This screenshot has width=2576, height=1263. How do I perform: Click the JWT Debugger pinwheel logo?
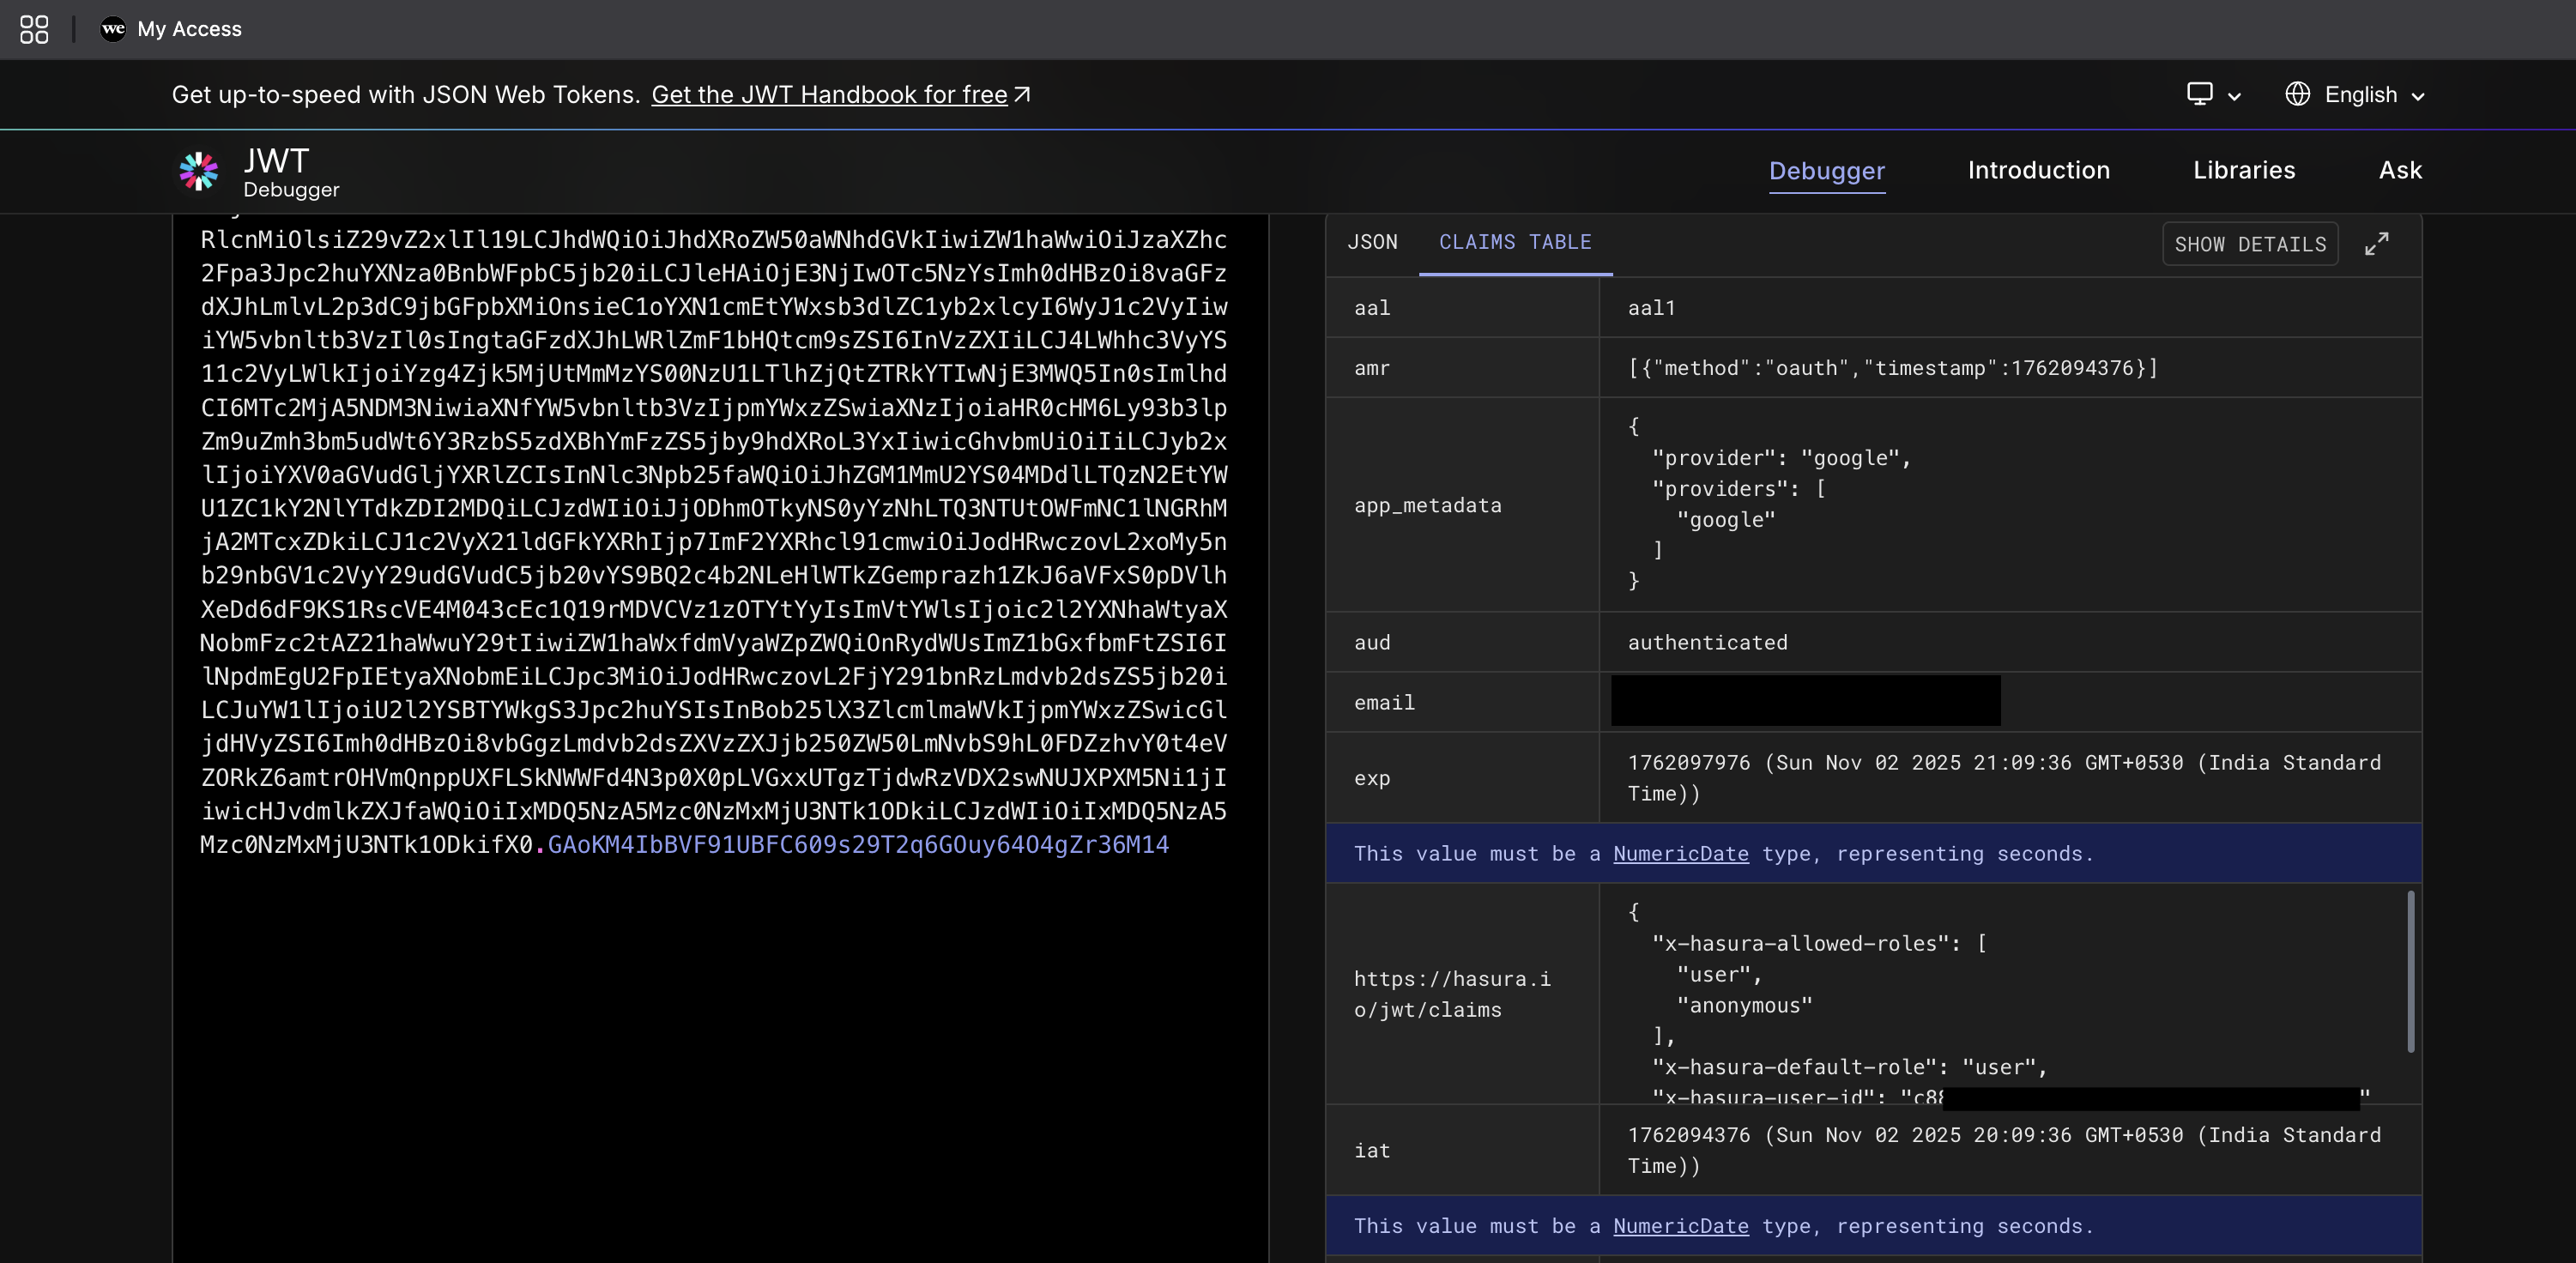[x=198, y=171]
